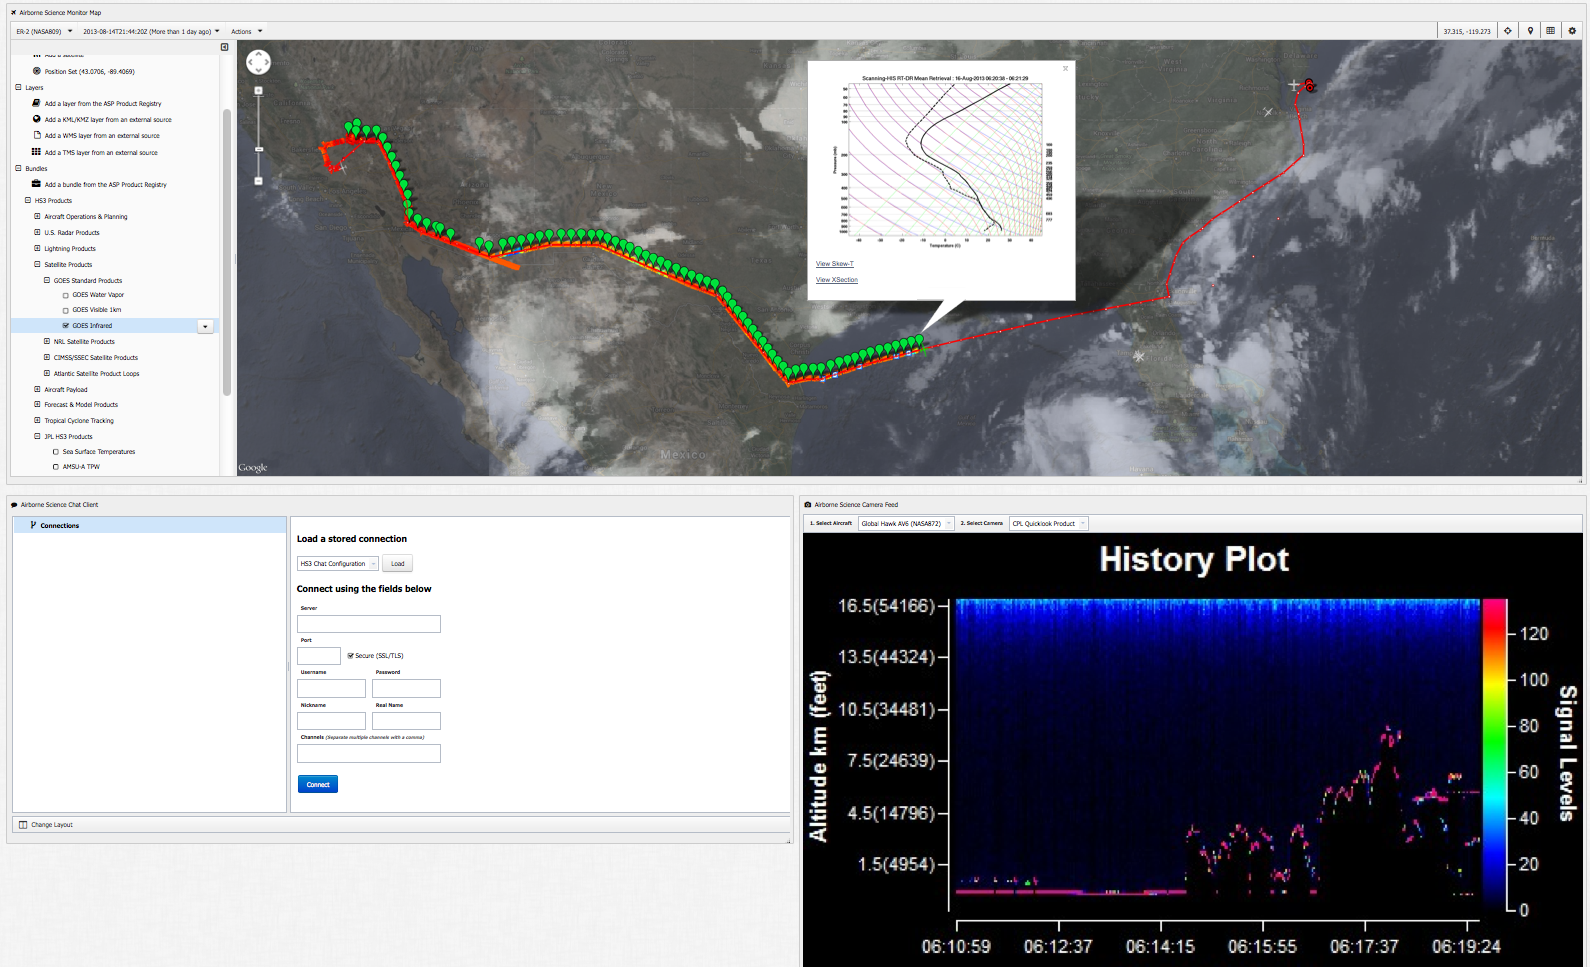Open the Actions menu
This screenshot has height=967, width=1590.
click(246, 31)
